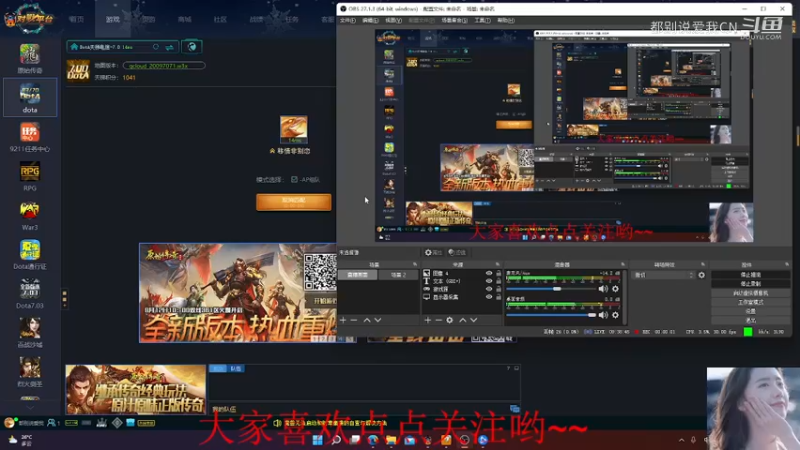Toggle the AP mode checkbox
The height and width of the screenshot is (450, 800).
294,179
